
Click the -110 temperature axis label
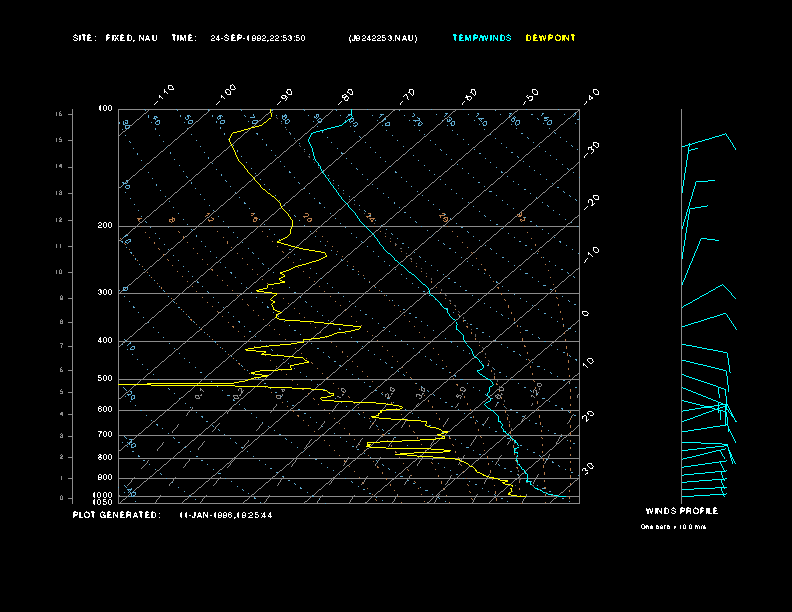pyautogui.click(x=164, y=95)
